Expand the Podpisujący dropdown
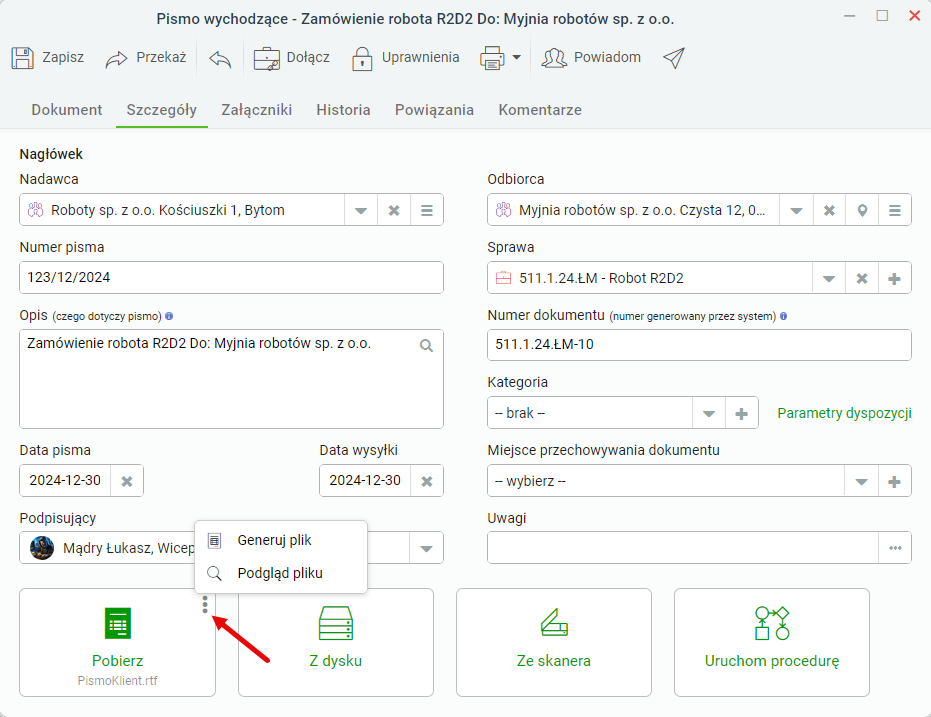Viewport: 931px width, 717px height. pyautogui.click(x=426, y=548)
